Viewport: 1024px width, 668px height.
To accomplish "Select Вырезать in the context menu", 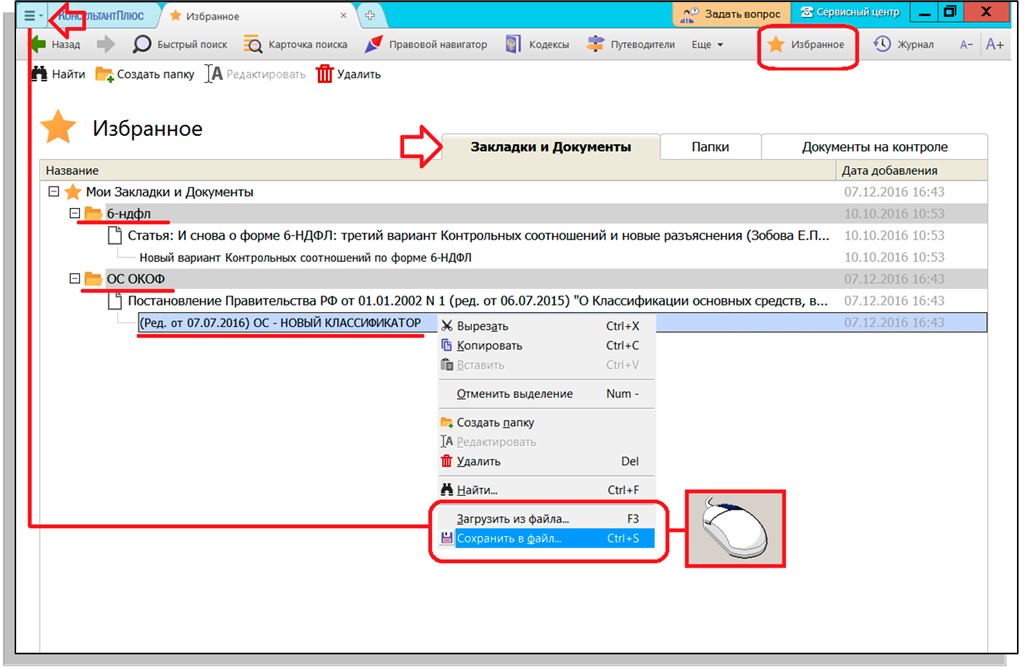I will coord(546,326).
